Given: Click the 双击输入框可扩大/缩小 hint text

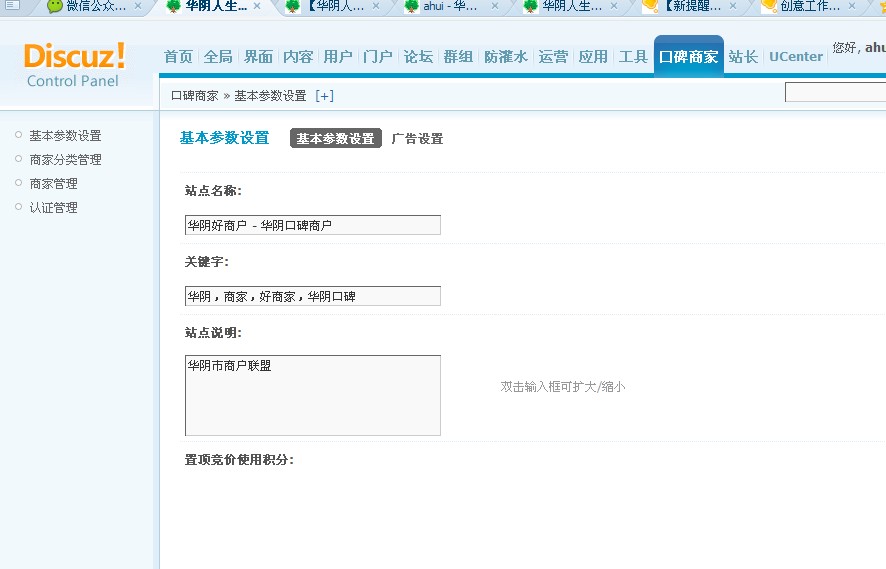Looking at the screenshot, I should (563, 387).
